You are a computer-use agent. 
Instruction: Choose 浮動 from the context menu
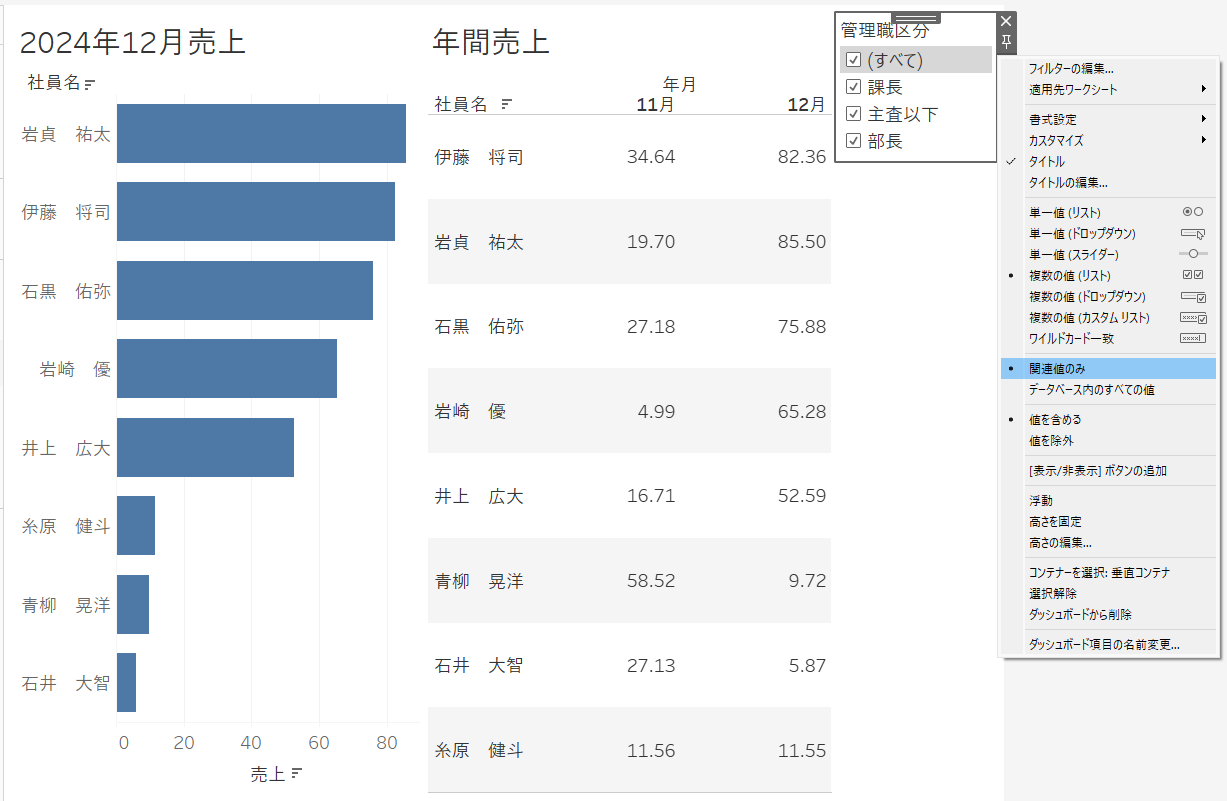1108,500
